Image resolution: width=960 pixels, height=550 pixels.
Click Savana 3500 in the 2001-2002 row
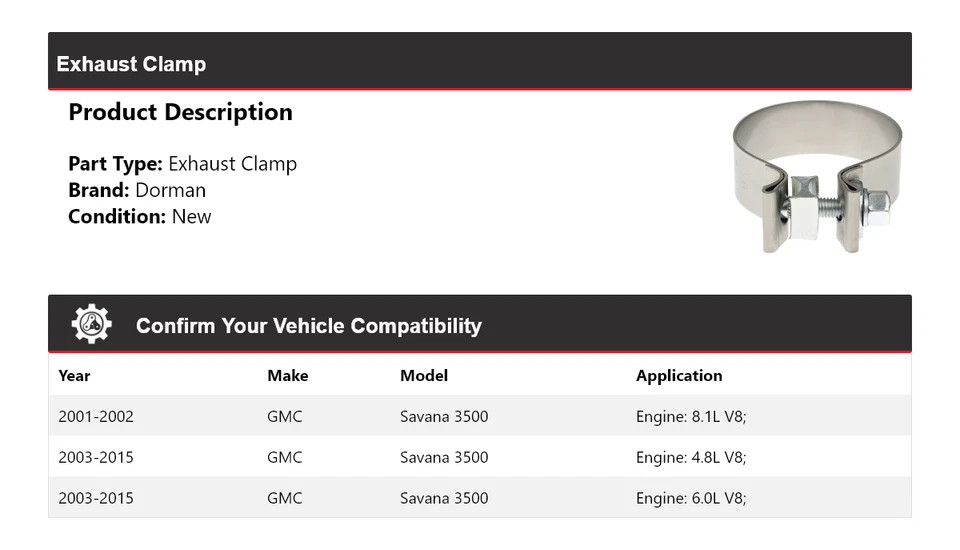pos(444,416)
